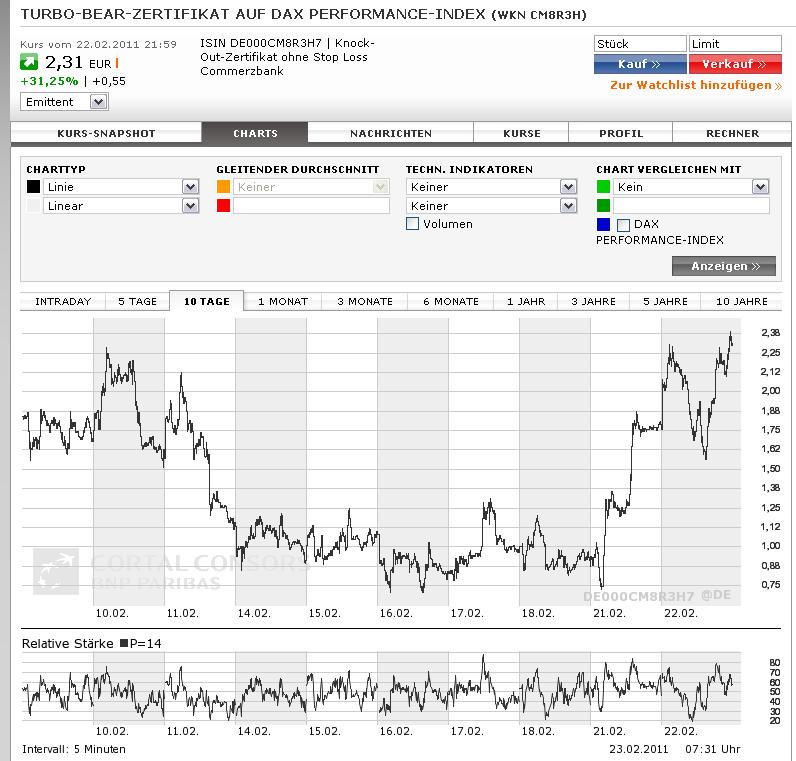Click the dark green comparison color swatch
The image size is (796, 761).
(603, 206)
